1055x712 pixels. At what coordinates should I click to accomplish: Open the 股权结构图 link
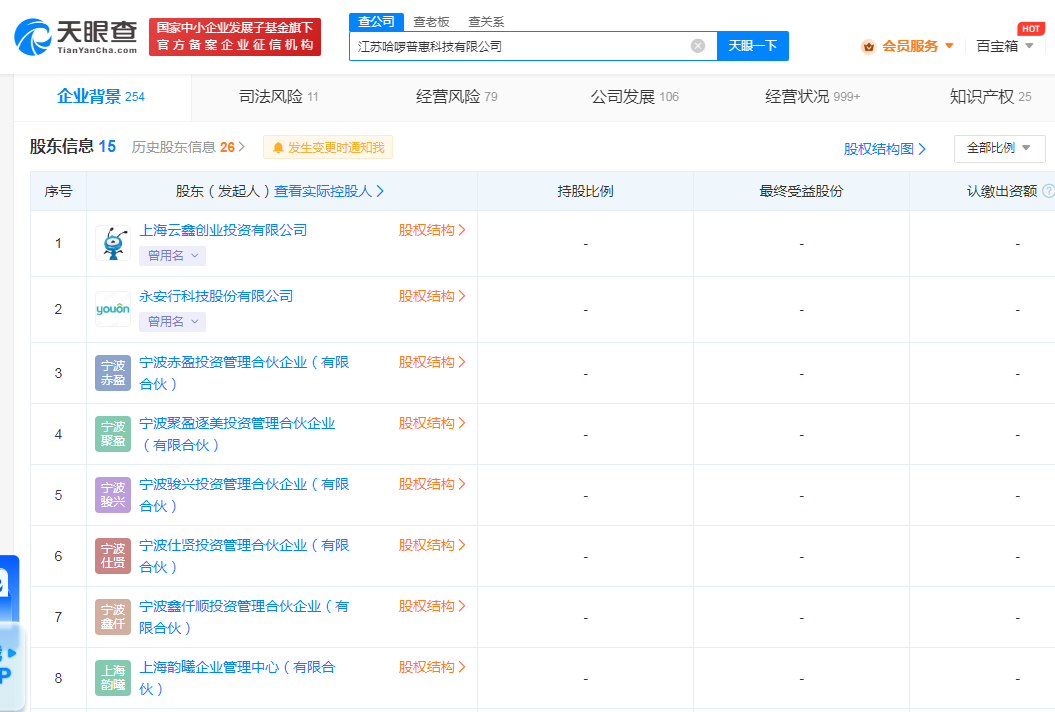click(x=885, y=149)
